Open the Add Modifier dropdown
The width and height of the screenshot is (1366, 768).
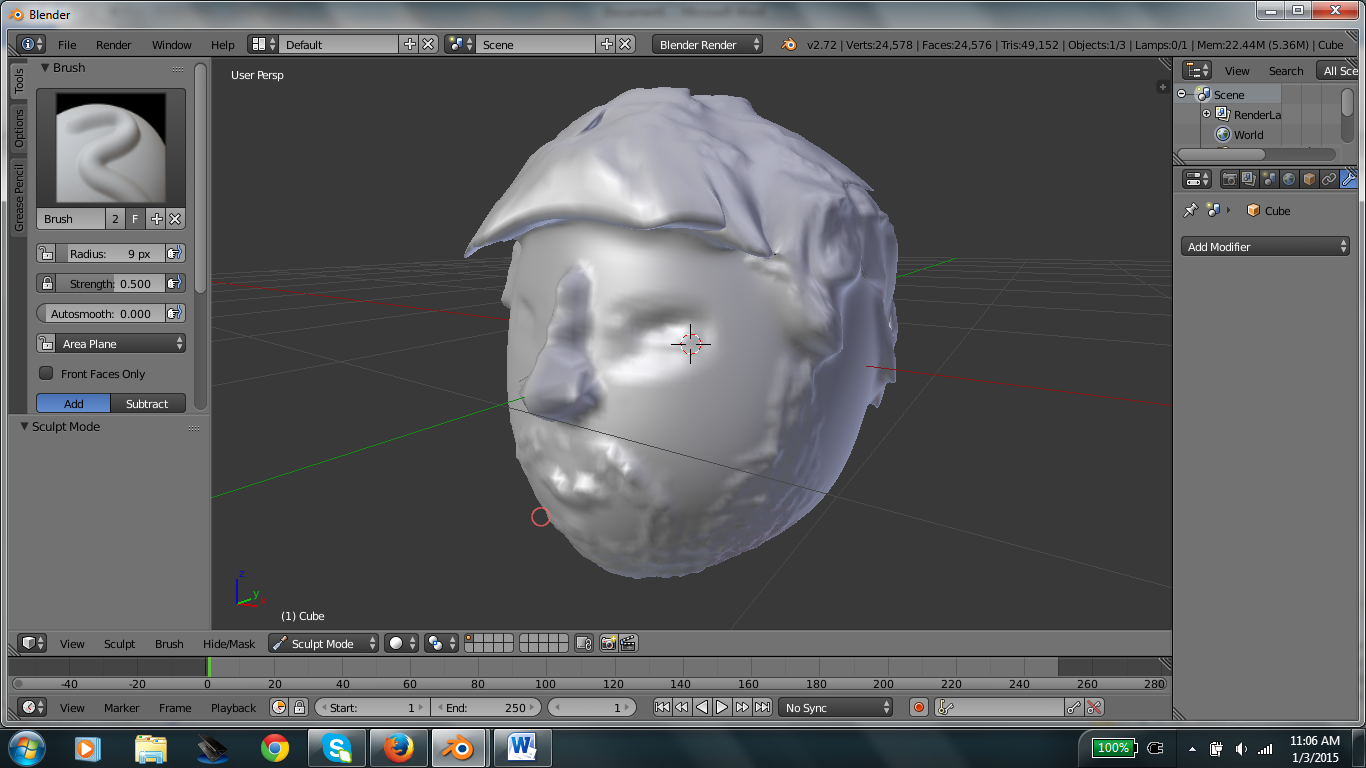point(1266,247)
